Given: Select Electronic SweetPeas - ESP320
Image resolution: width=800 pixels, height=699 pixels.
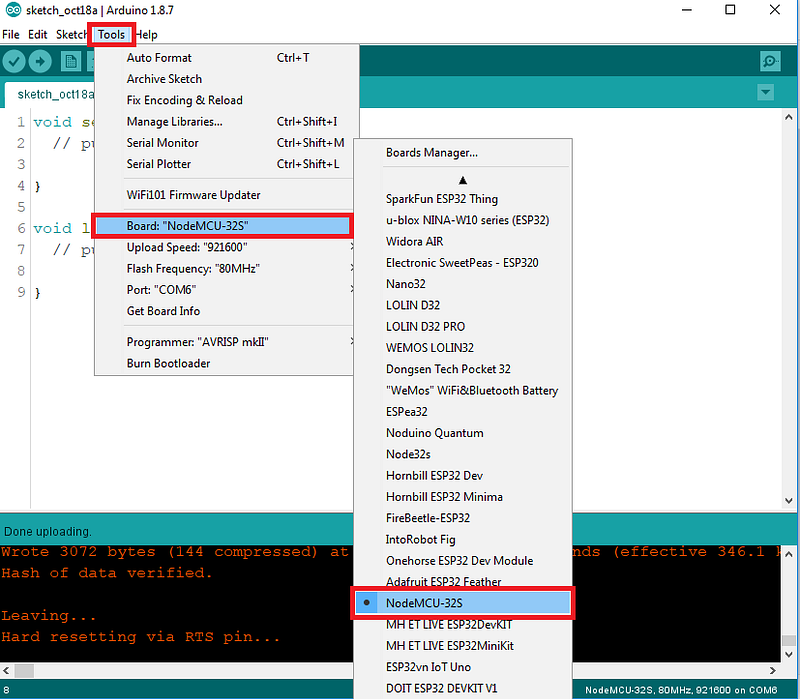Looking at the screenshot, I should click(463, 263).
